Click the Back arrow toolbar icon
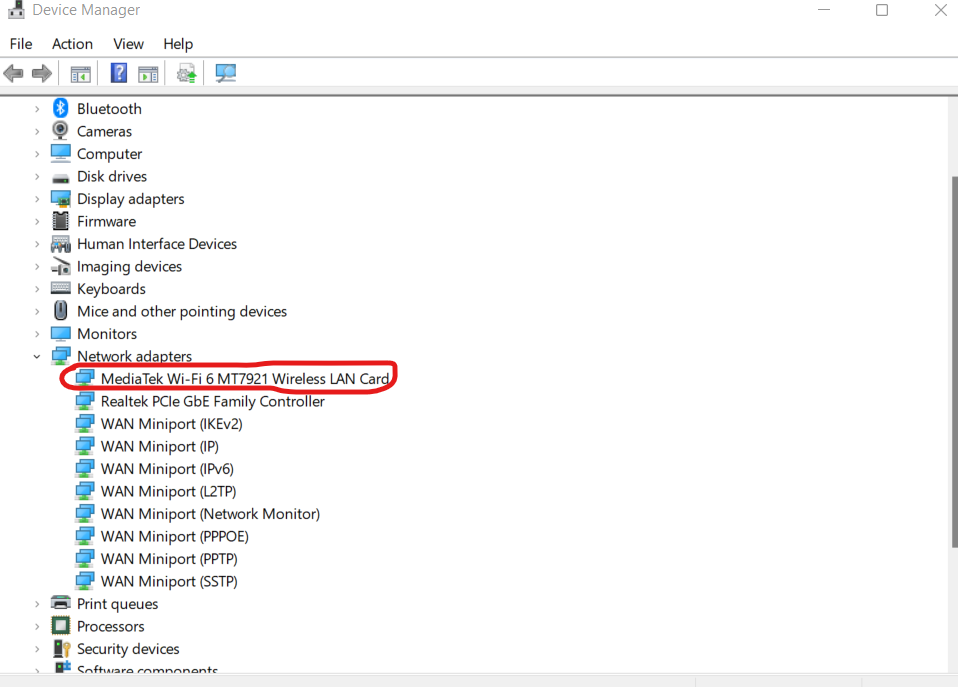958x687 pixels. 13,74
